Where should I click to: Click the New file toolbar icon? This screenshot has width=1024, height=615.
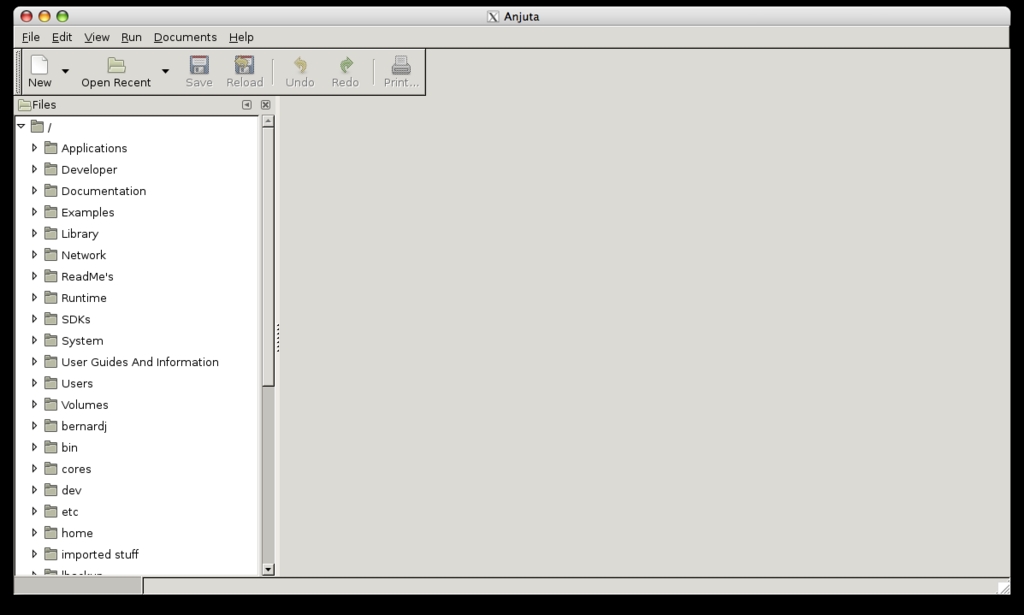click(39, 66)
